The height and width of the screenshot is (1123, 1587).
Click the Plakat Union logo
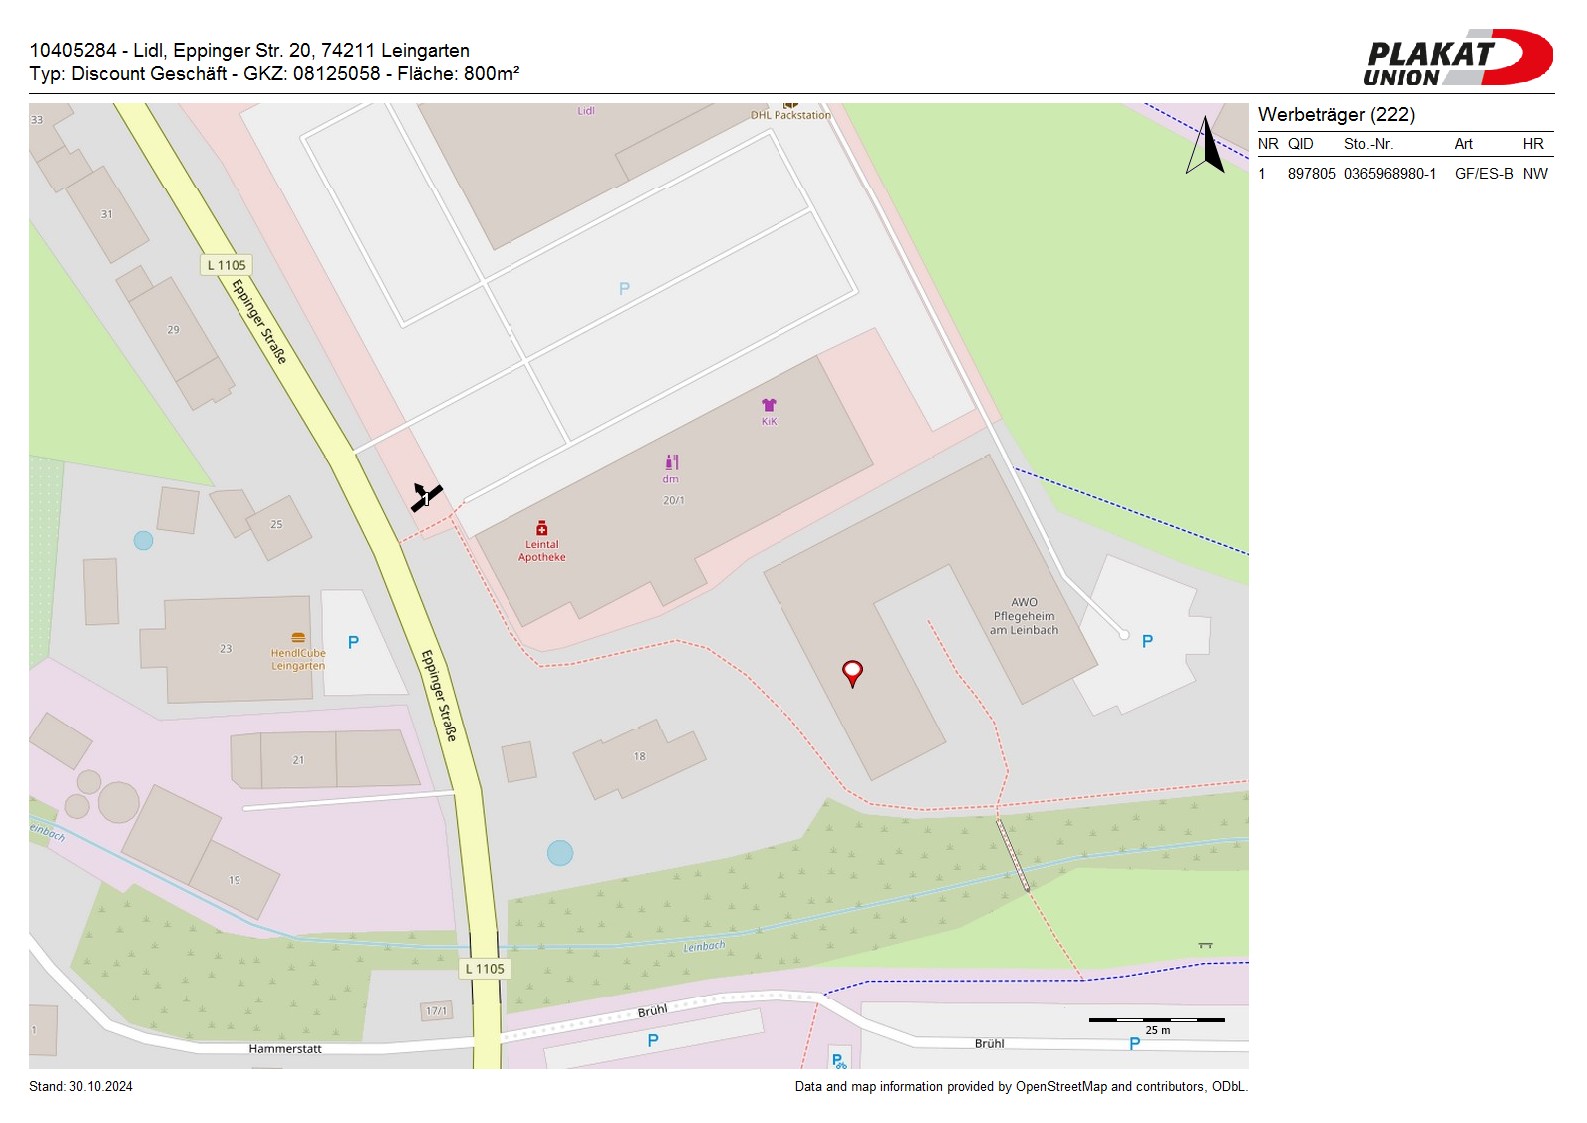point(1456,58)
